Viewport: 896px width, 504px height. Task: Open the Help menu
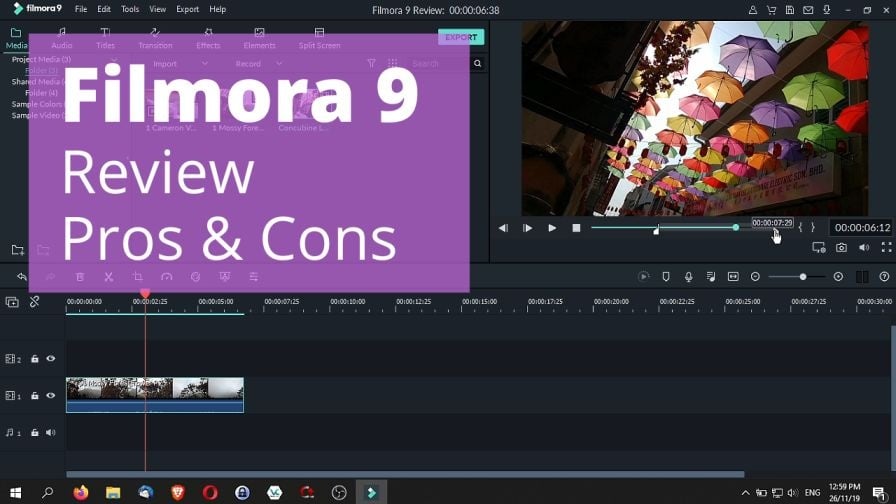218,9
